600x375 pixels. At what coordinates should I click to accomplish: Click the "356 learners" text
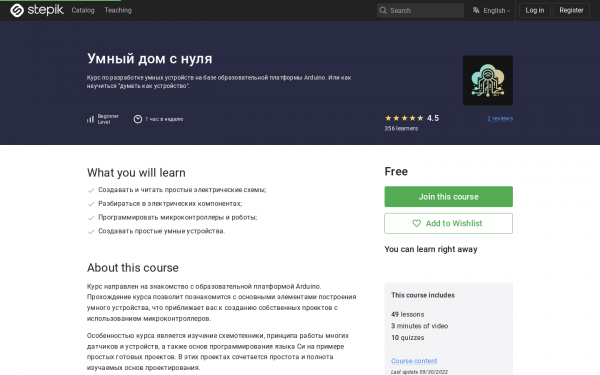tap(401, 129)
